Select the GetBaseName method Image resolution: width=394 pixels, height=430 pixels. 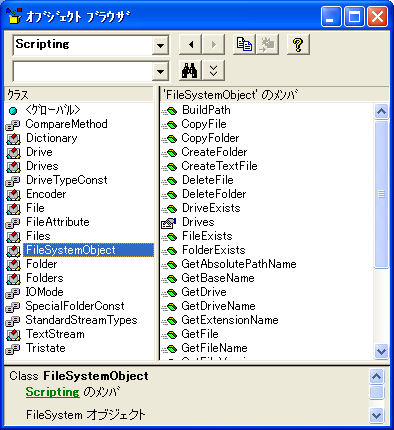218,278
